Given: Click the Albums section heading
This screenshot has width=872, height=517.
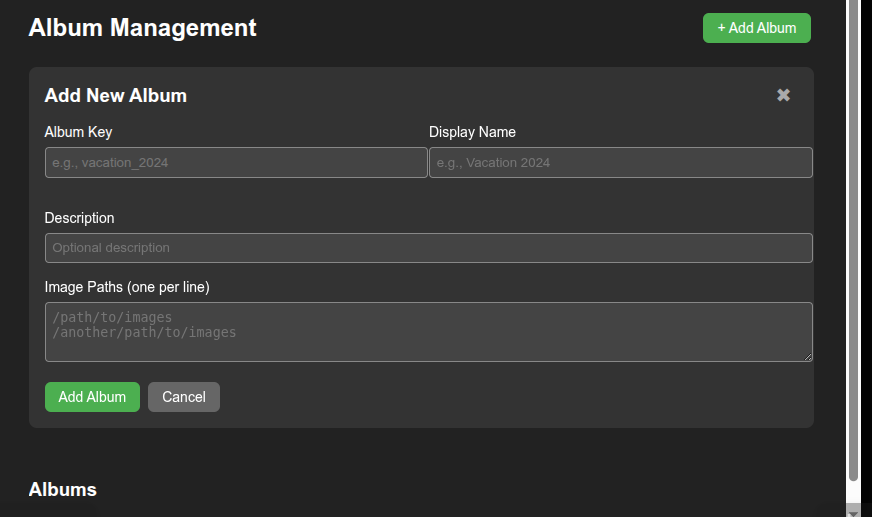Looking at the screenshot, I should tap(63, 490).
